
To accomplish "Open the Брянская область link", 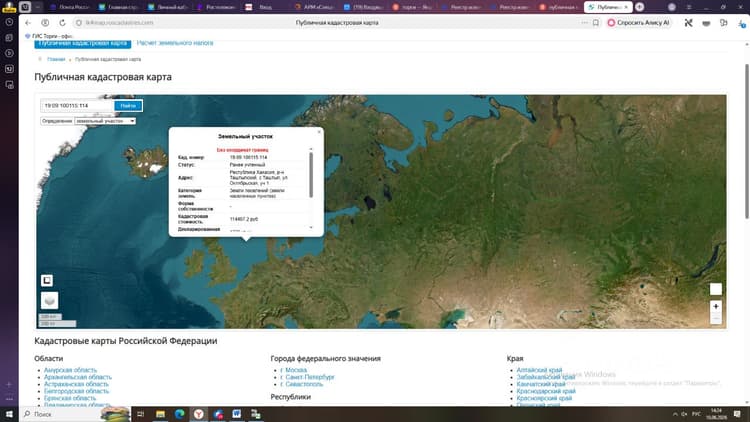I will [x=70, y=398].
